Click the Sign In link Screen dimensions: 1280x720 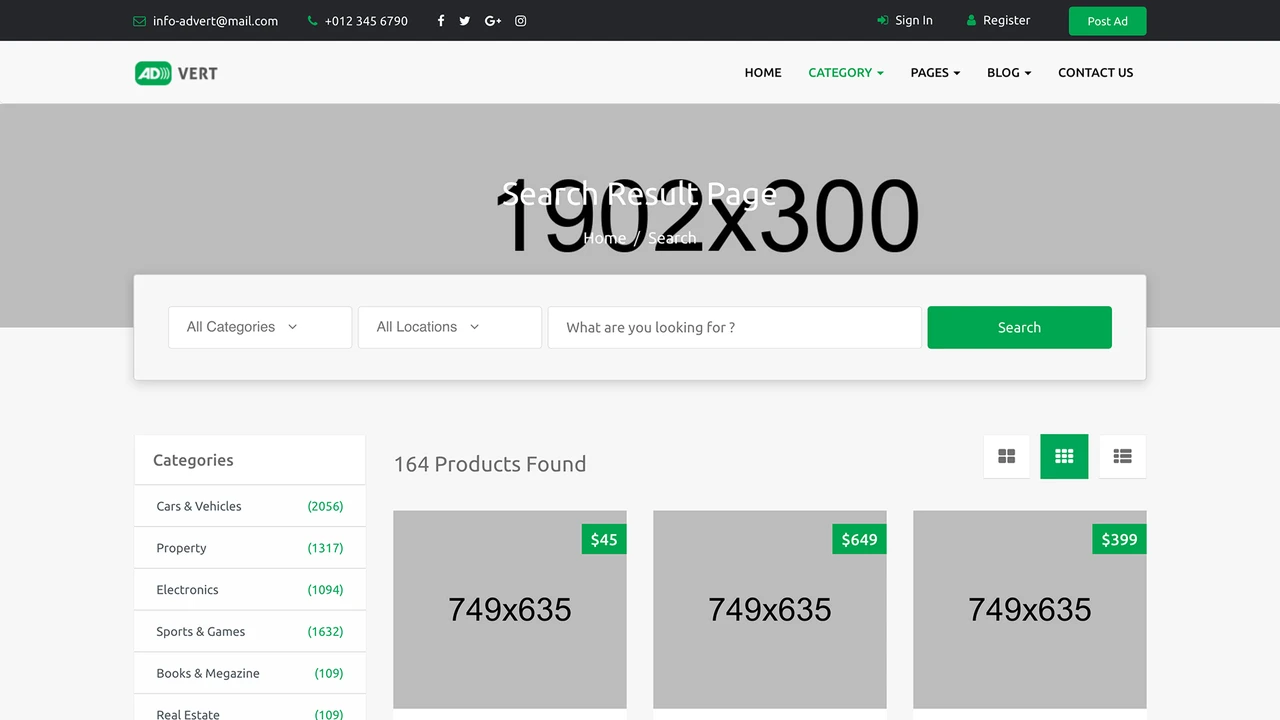(914, 20)
